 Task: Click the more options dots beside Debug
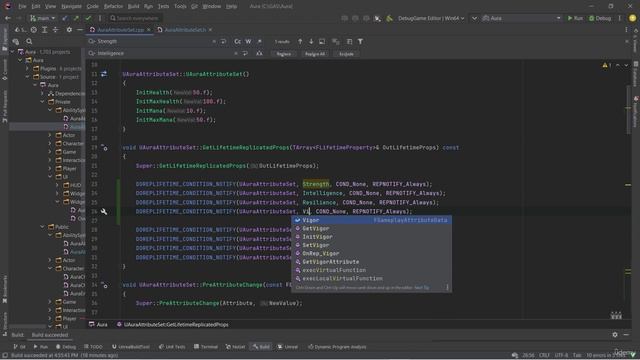620,18
